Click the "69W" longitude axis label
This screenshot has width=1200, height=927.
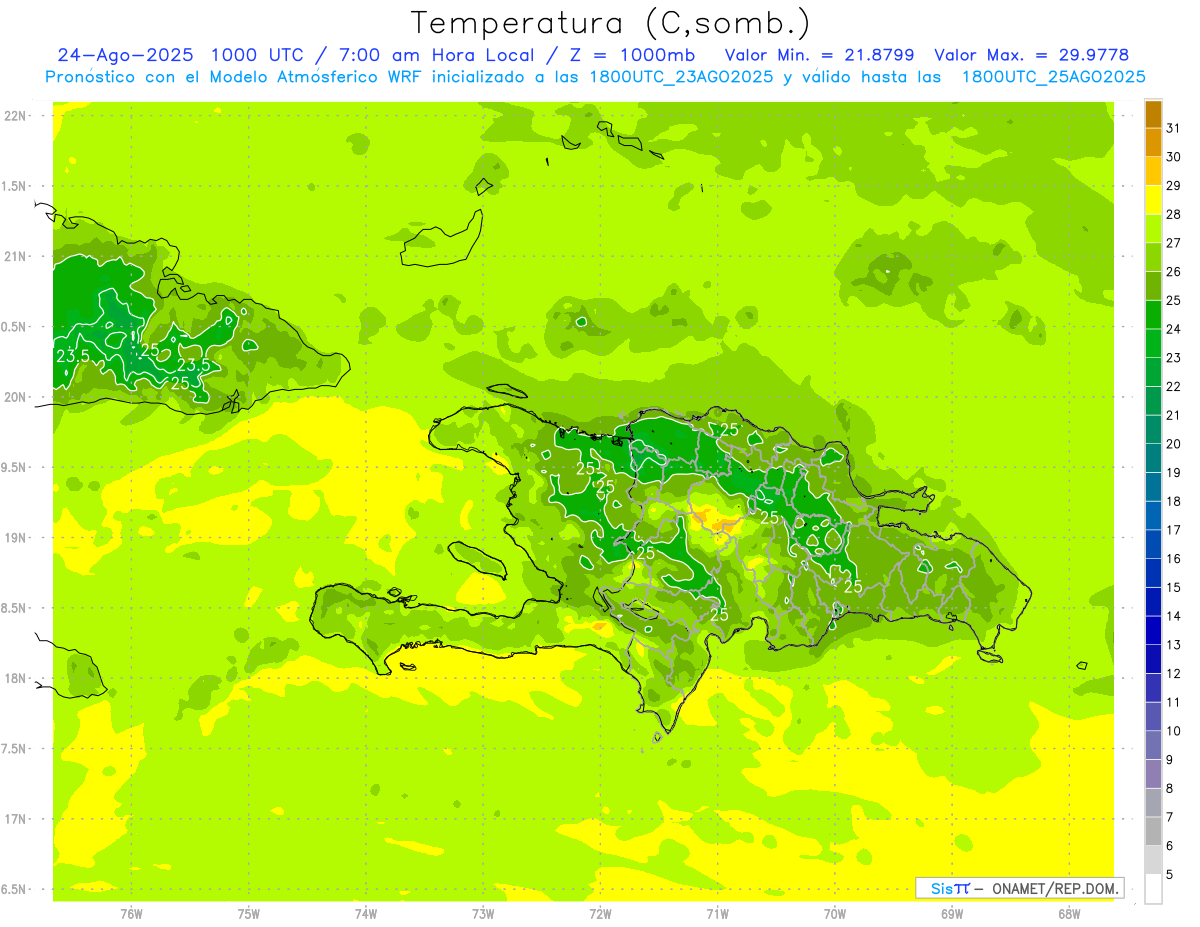point(952,913)
